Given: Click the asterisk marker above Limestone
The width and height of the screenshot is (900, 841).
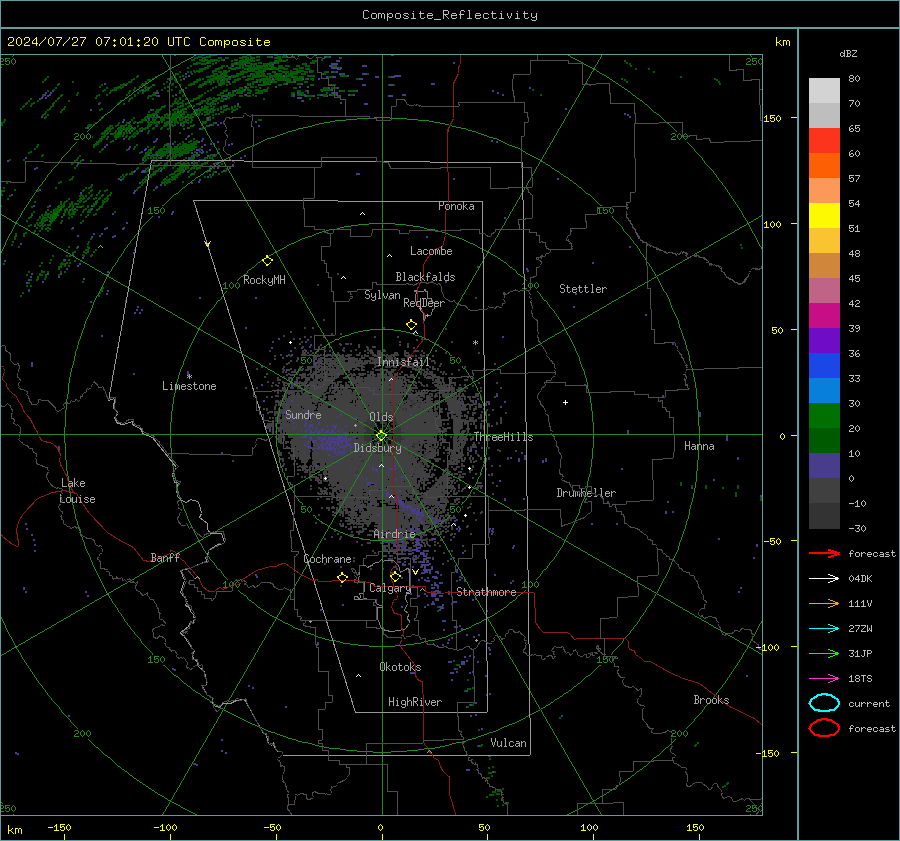Looking at the screenshot, I should tap(189, 376).
